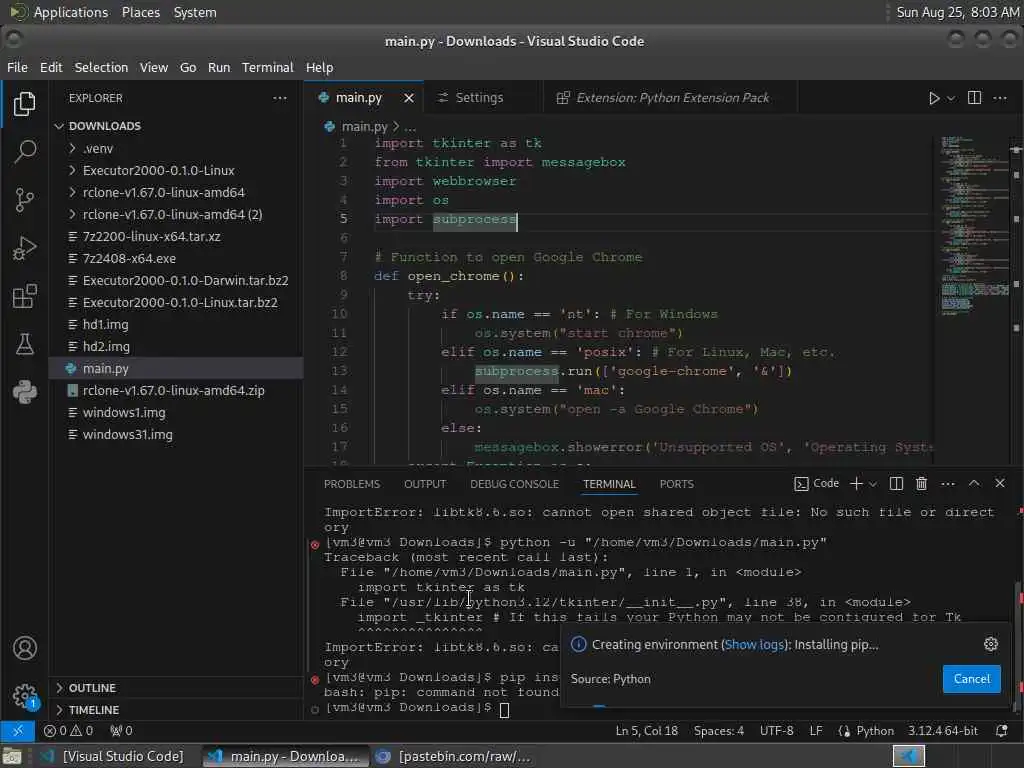The image size is (1024, 768).
Task: Expand the rclone-v1.67.0-linux-amd64 folder
Action: (x=72, y=193)
